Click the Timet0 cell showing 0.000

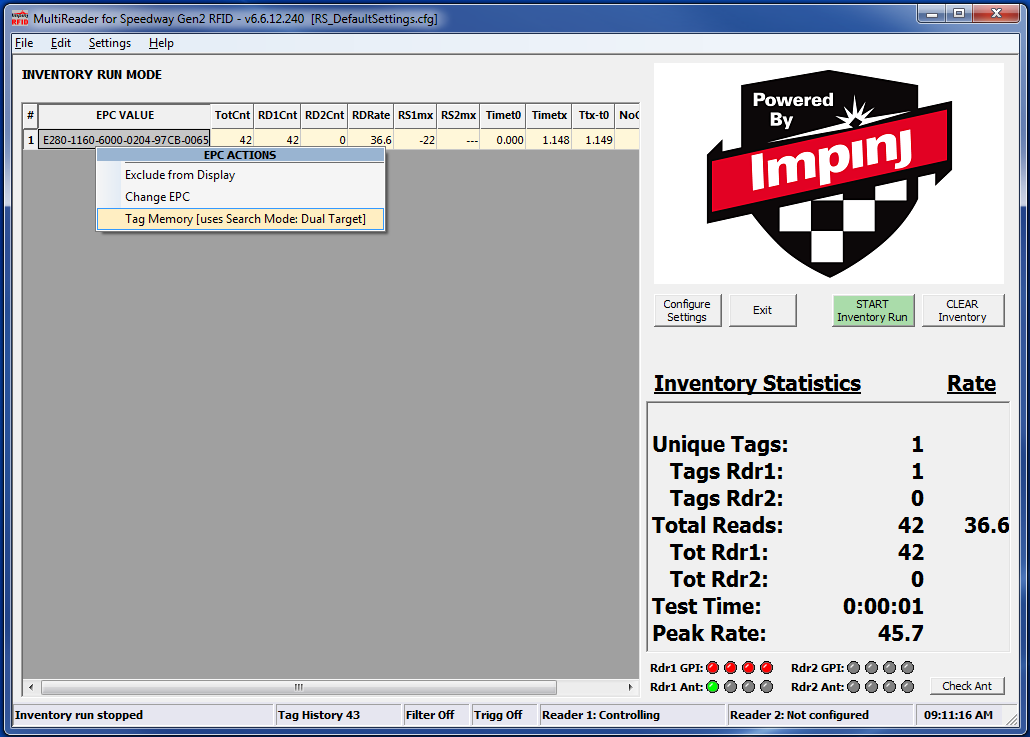503,140
